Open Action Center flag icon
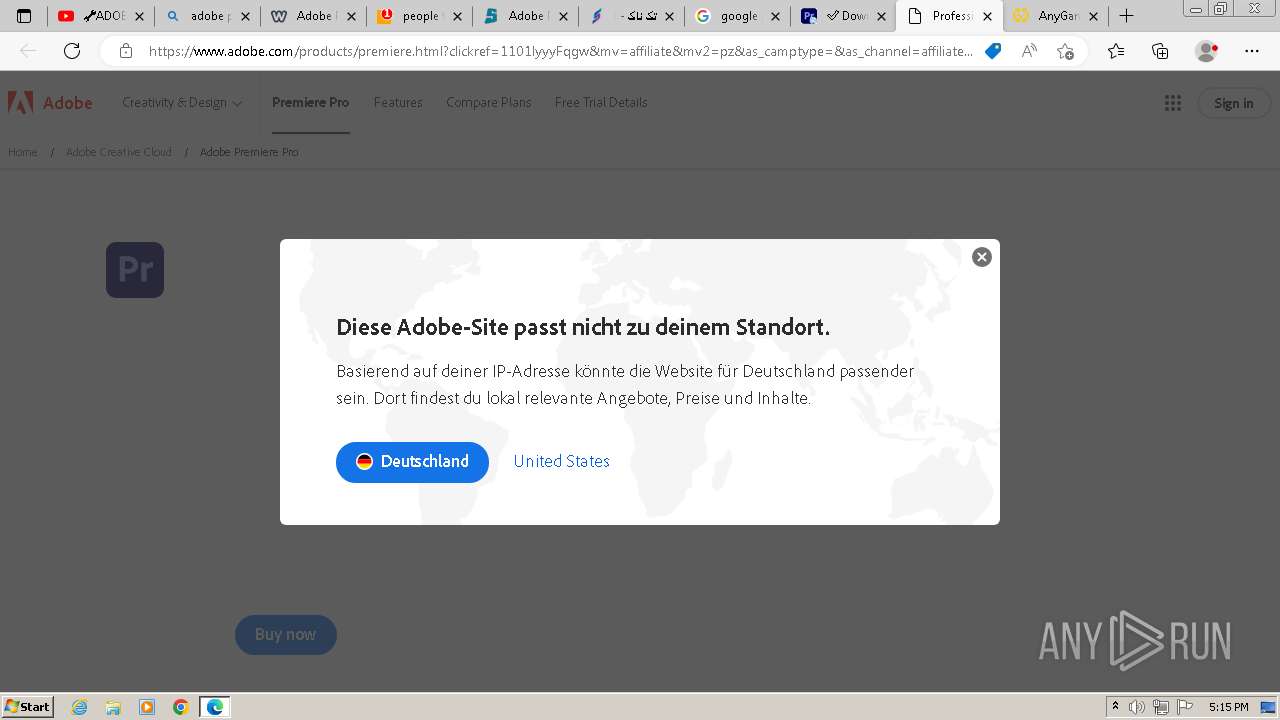 pyautogui.click(x=1184, y=707)
